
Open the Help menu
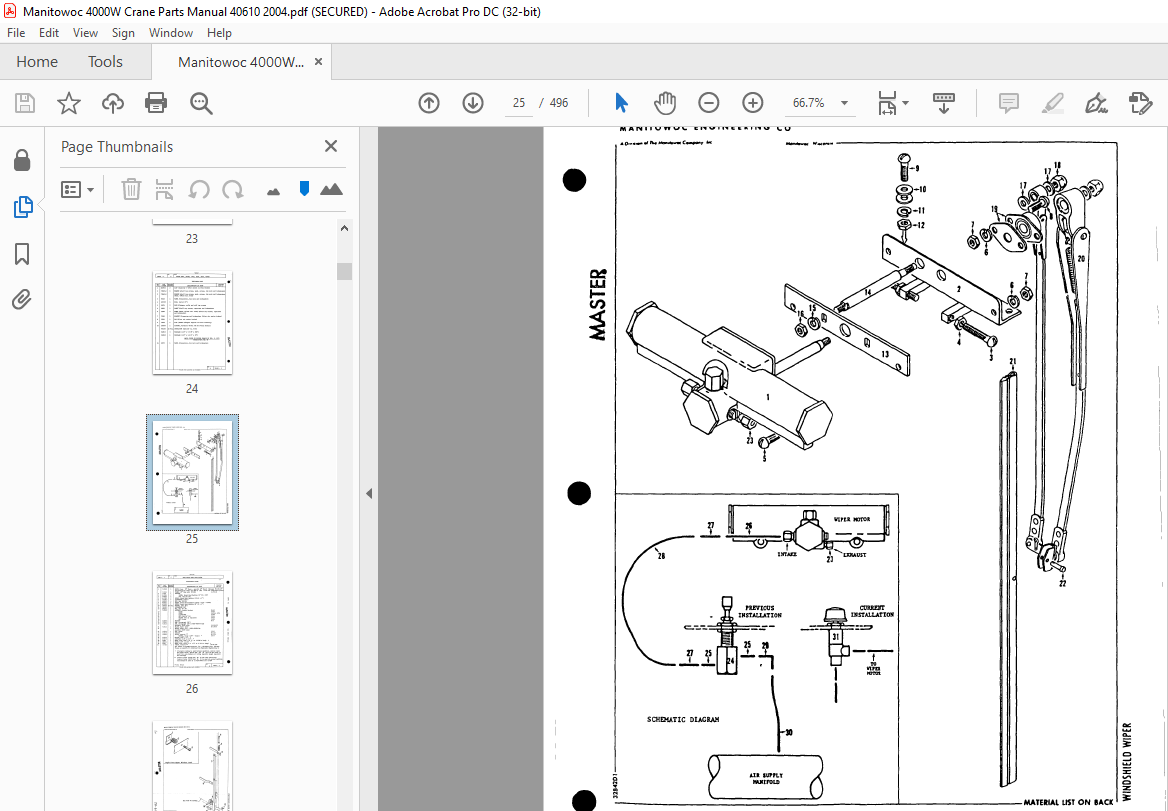point(219,33)
